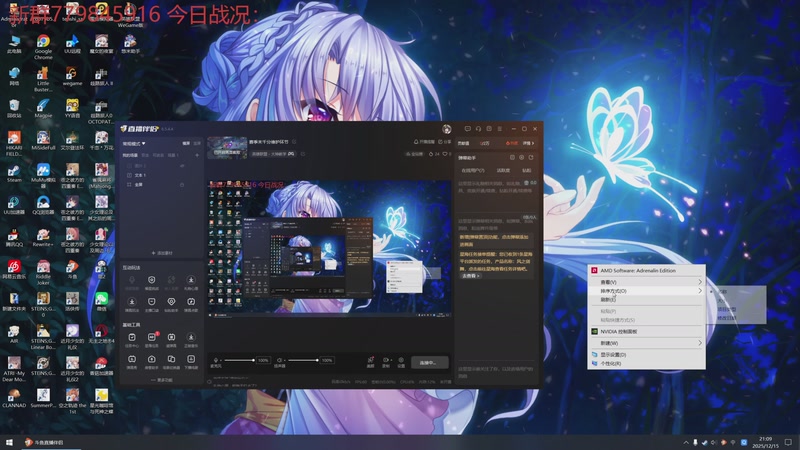The width and height of the screenshot is (800, 450).
Task: Open the streamer avatar profile
Action: (x=446, y=129)
